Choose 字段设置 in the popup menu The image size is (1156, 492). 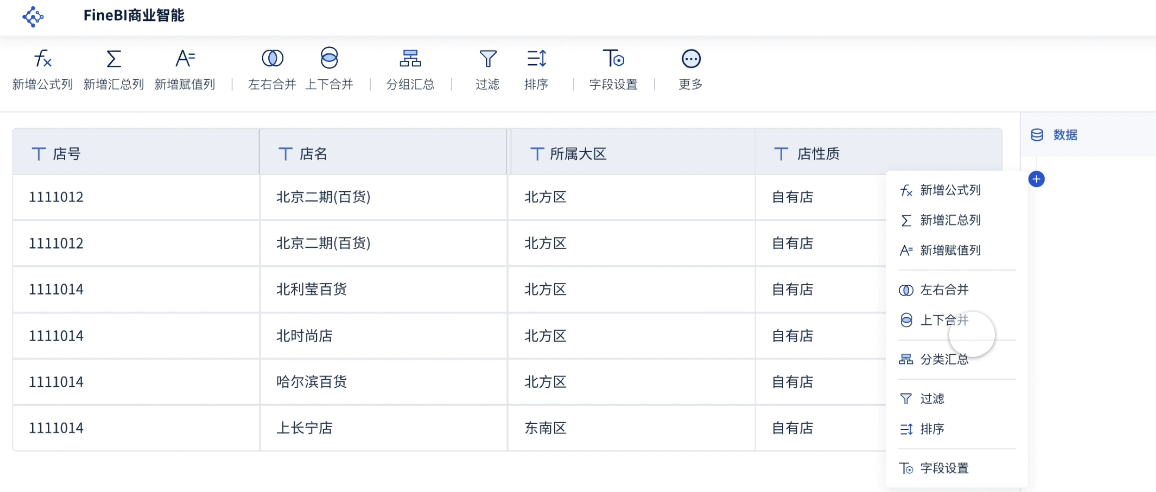943,468
